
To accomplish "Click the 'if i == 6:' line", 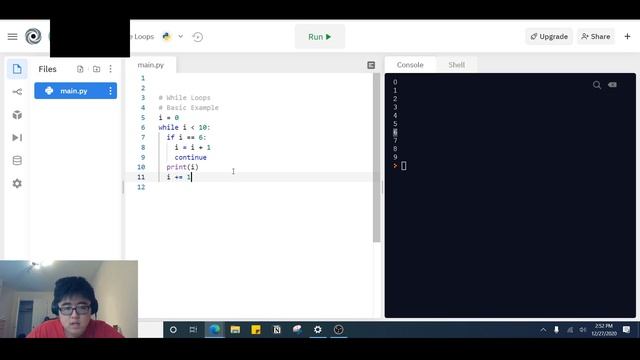I will 186,137.
